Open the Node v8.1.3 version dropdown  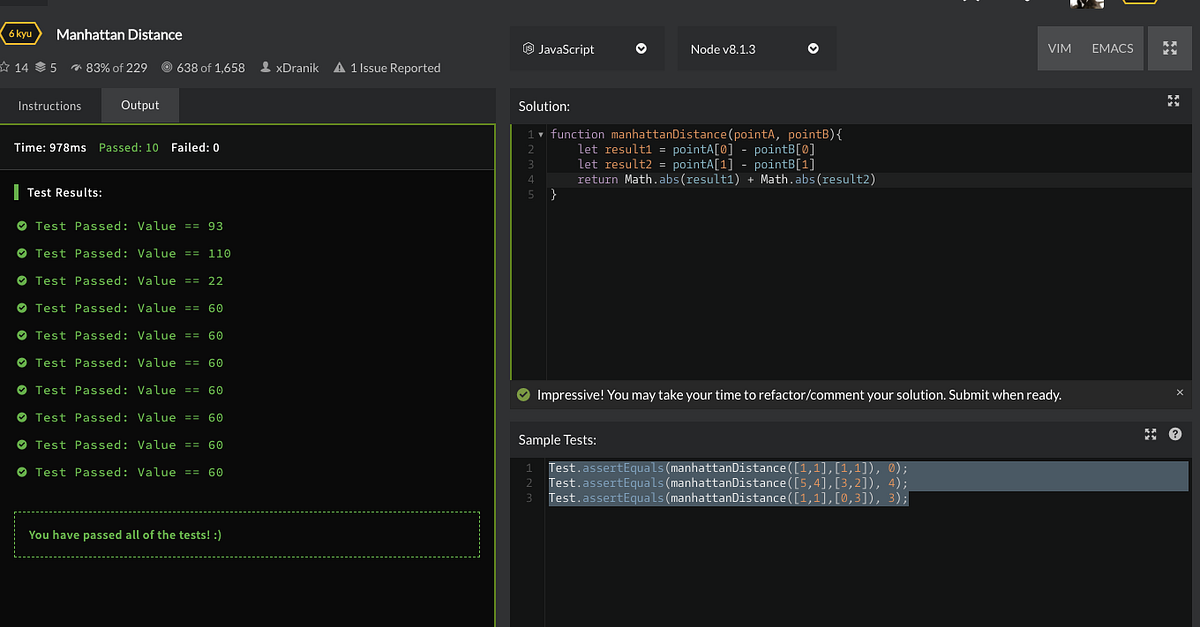(x=755, y=48)
